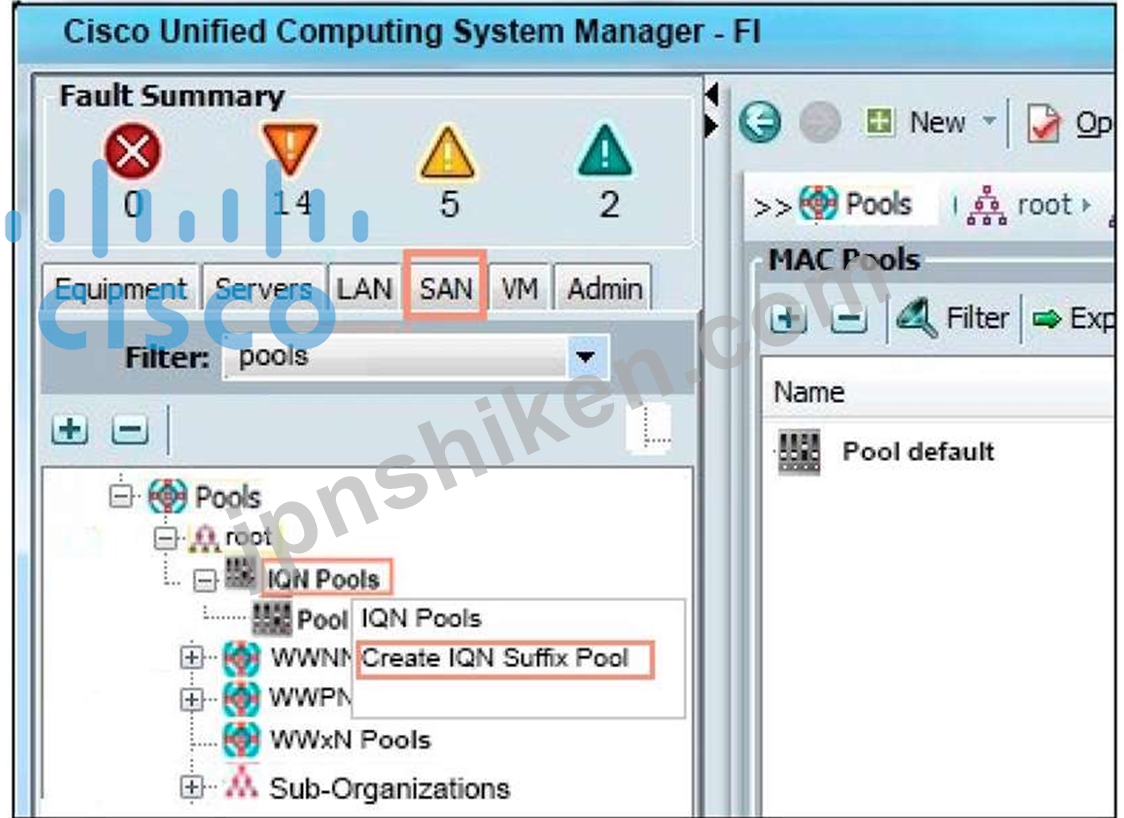Screen dimensions: 1124x818
Task: Open the root breadcrumb arrow
Action: pos(1087,205)
